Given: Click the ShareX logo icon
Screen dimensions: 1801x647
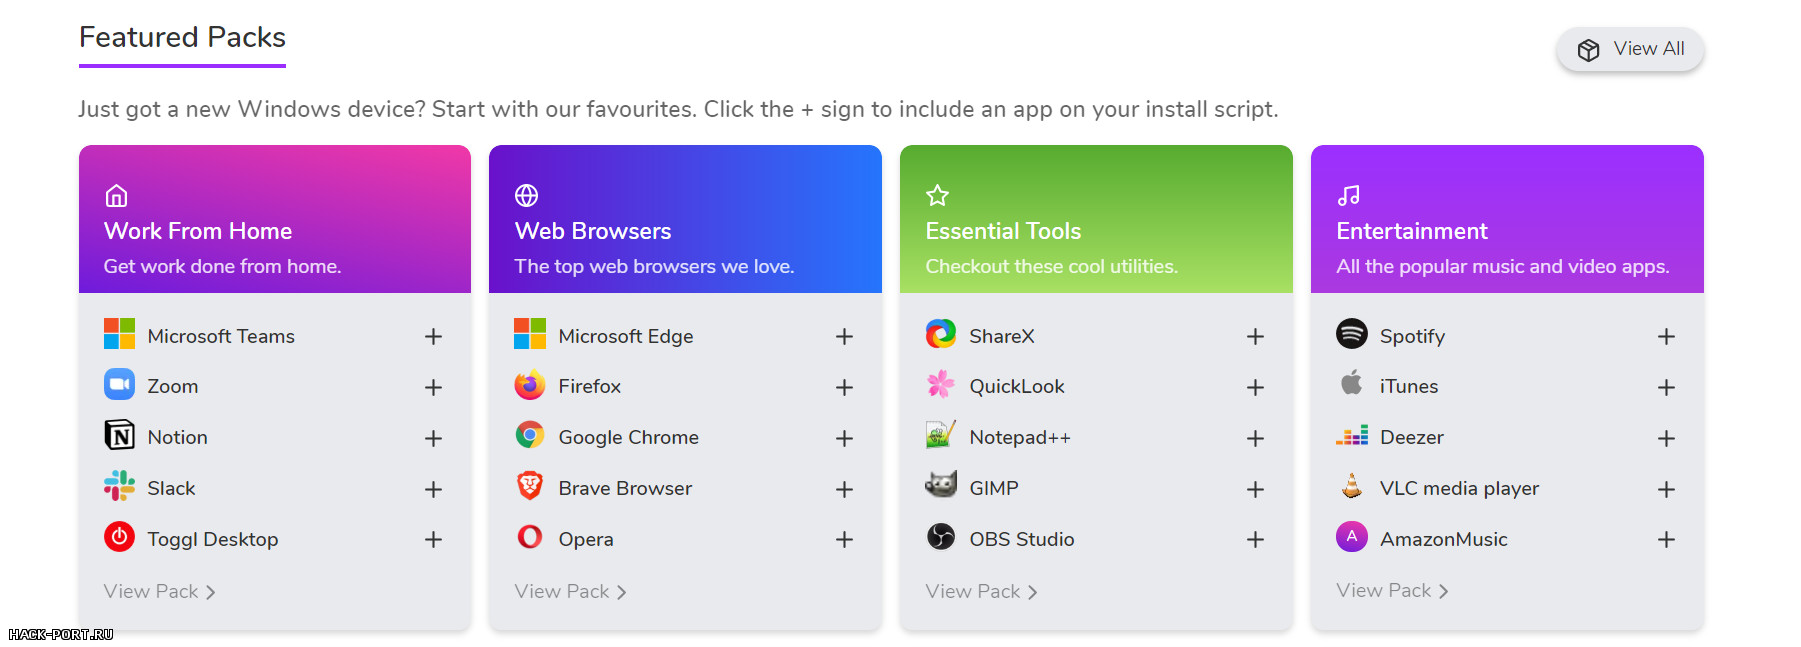Looking at the screenshot, I should point(941,334).
